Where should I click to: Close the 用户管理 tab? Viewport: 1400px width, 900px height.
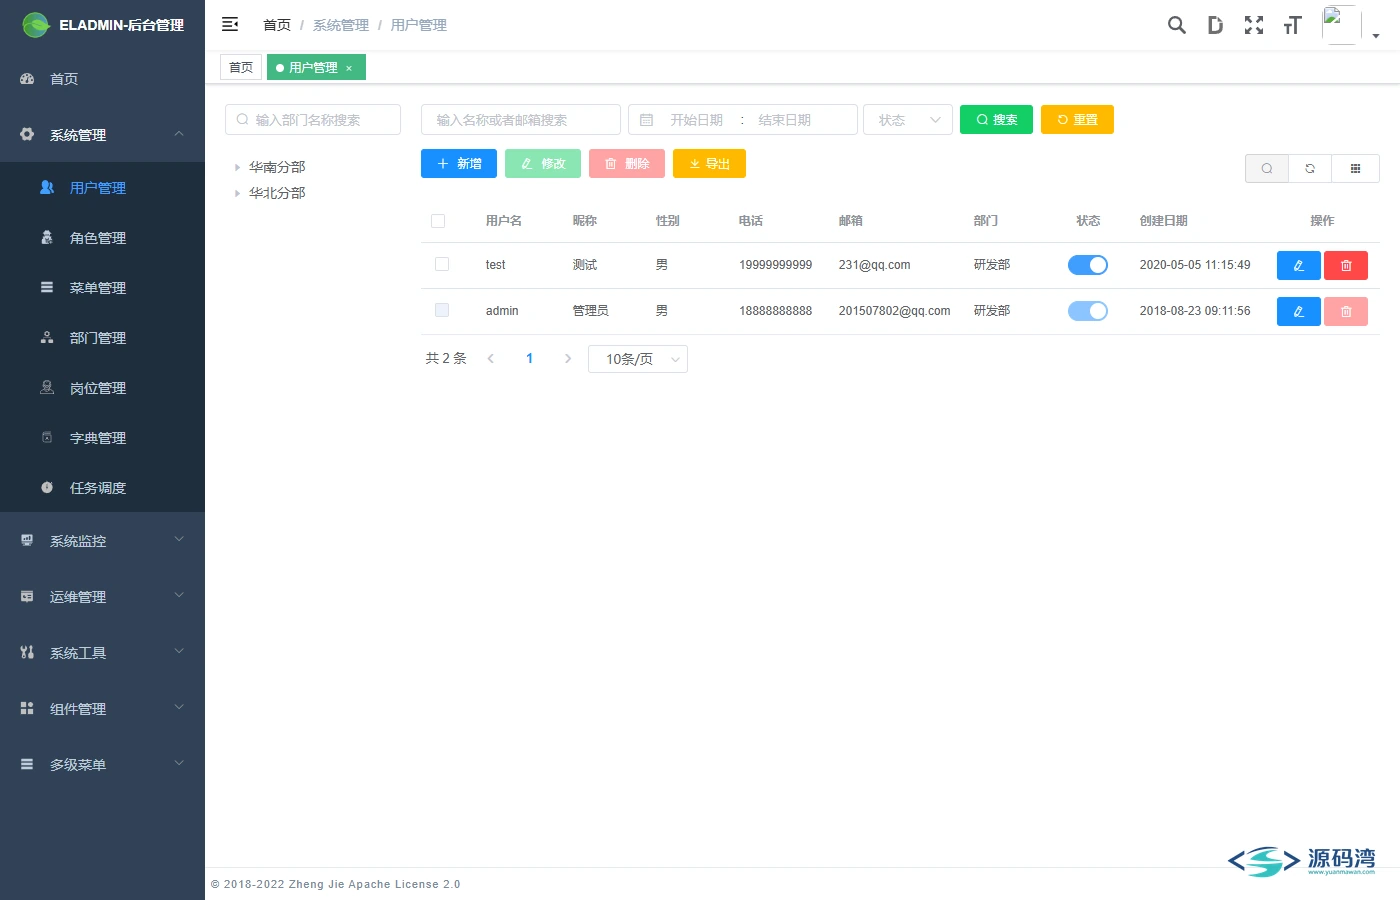click(x=349, y=68)
